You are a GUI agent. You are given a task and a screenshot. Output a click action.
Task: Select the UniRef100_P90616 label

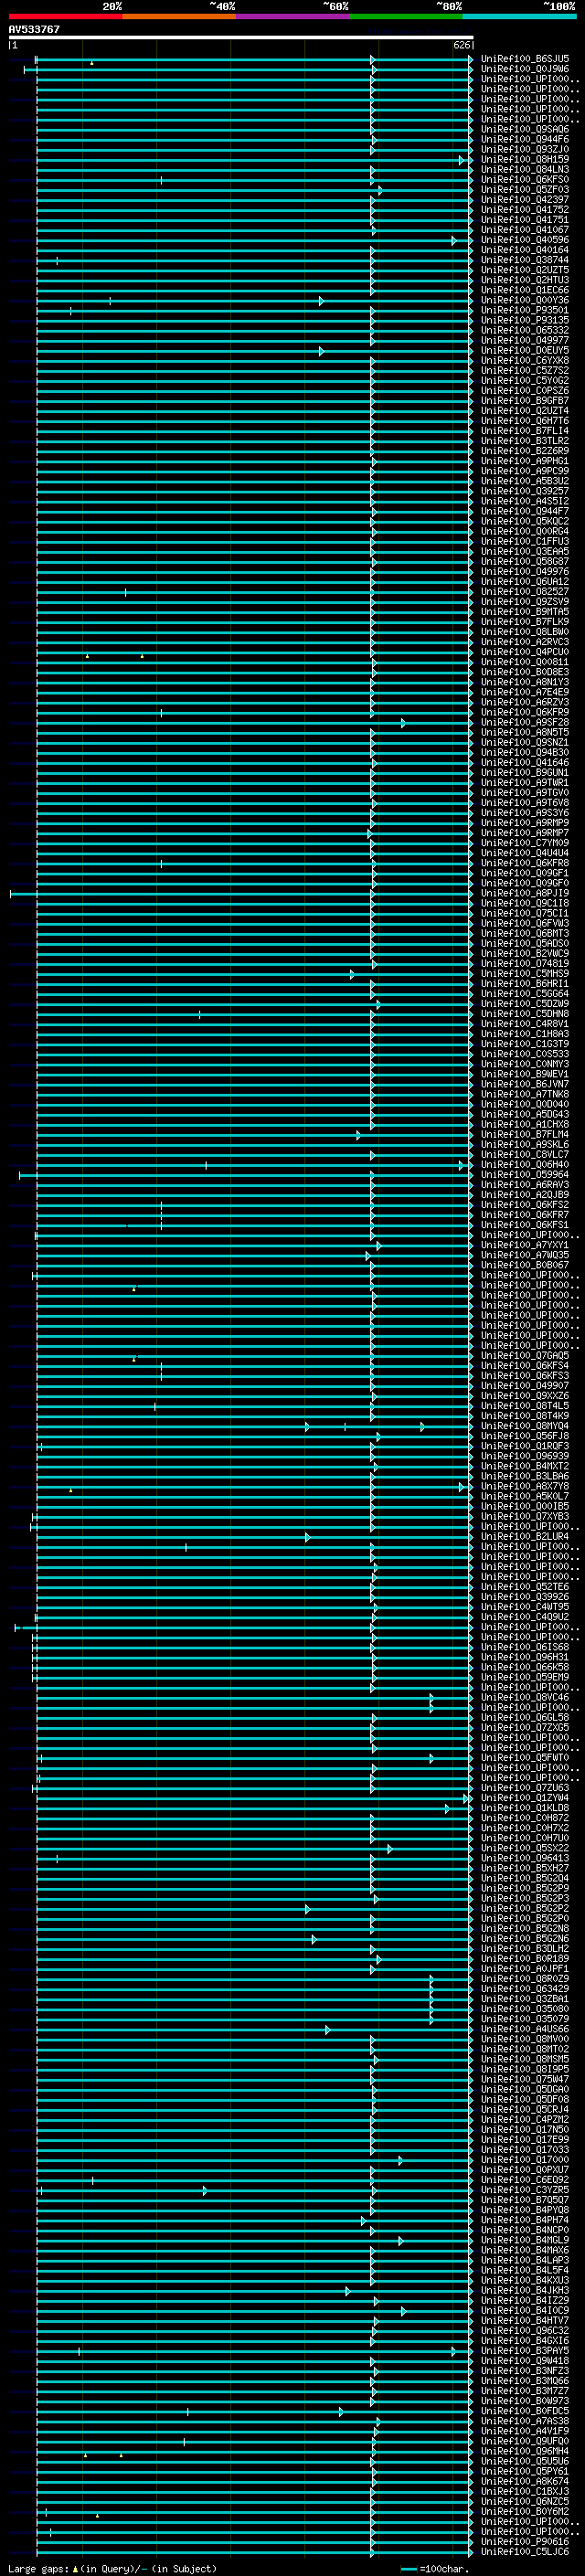(525, 2541)
